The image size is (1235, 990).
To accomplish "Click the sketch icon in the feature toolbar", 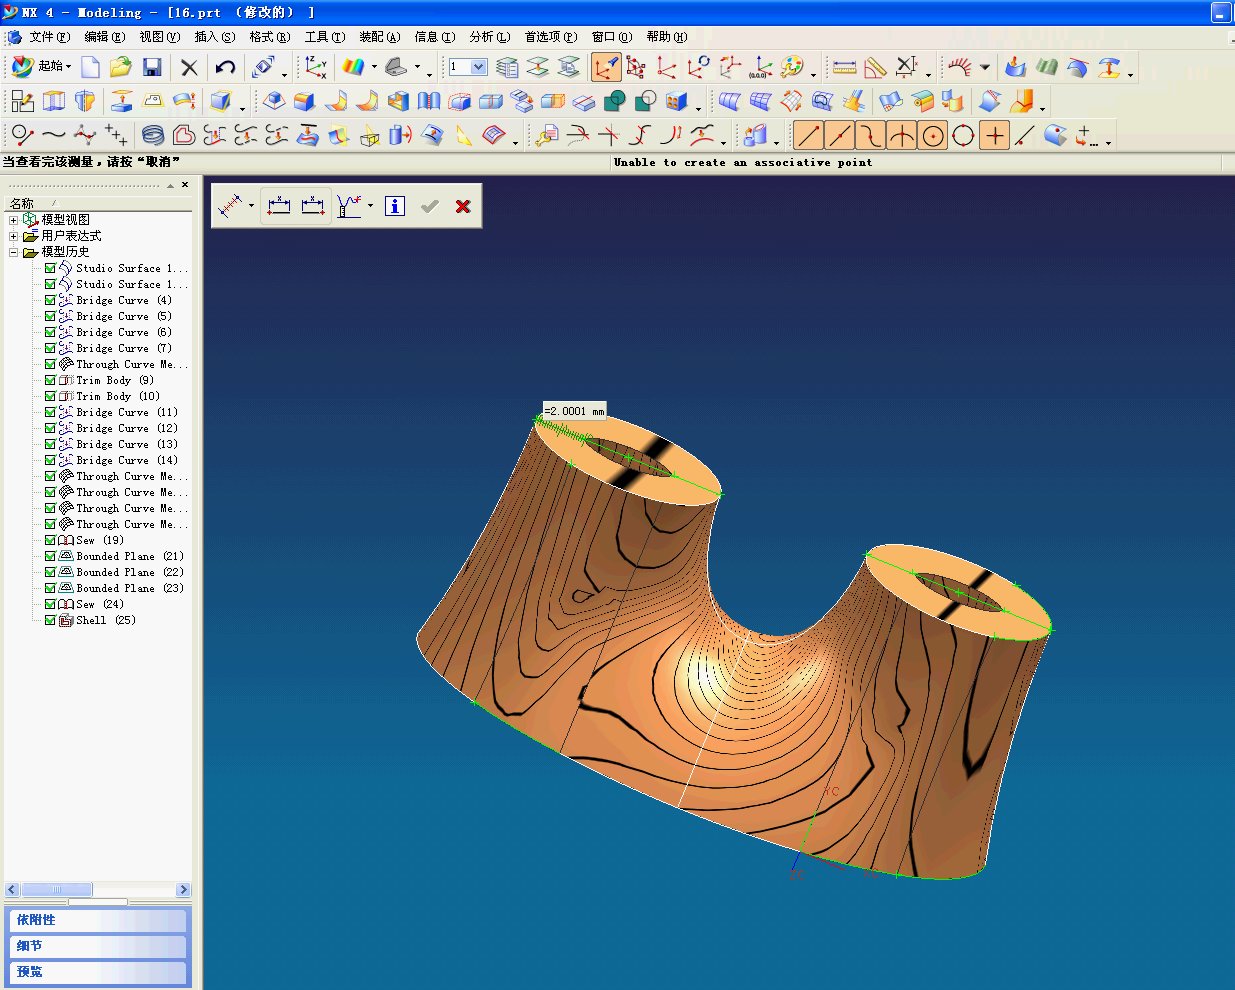I will pos(22,101).
